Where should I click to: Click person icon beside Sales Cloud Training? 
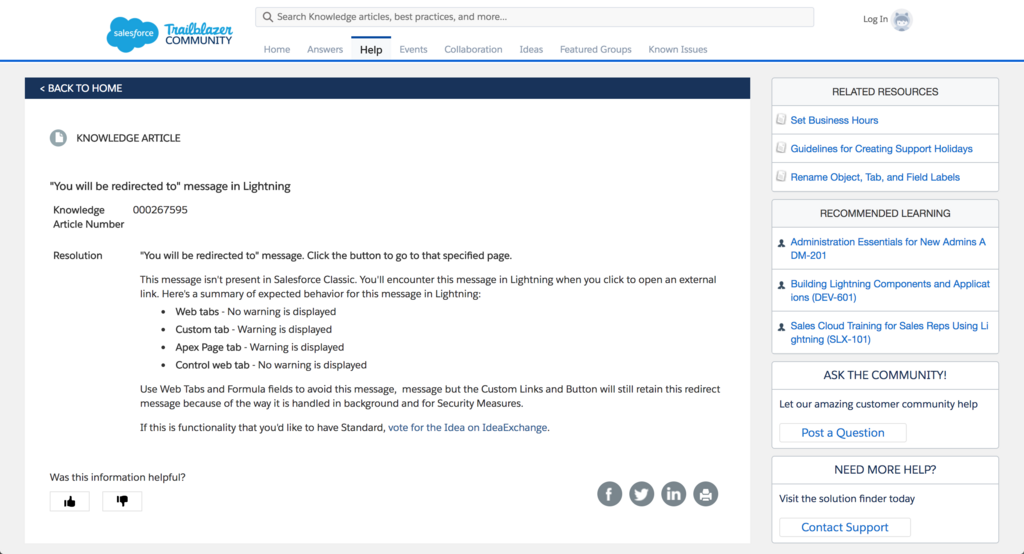[781, 327]
